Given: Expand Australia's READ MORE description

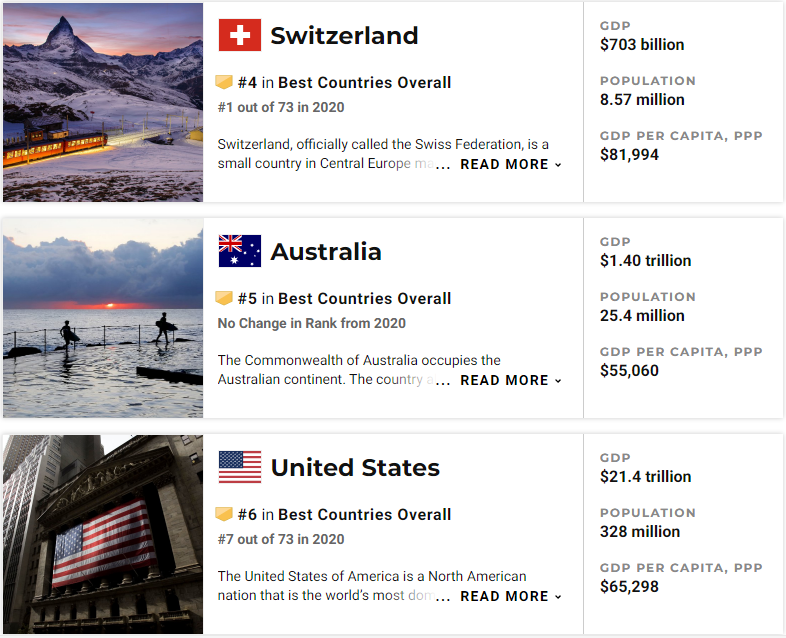Looking at the screenshot, I should click(510, 380).
